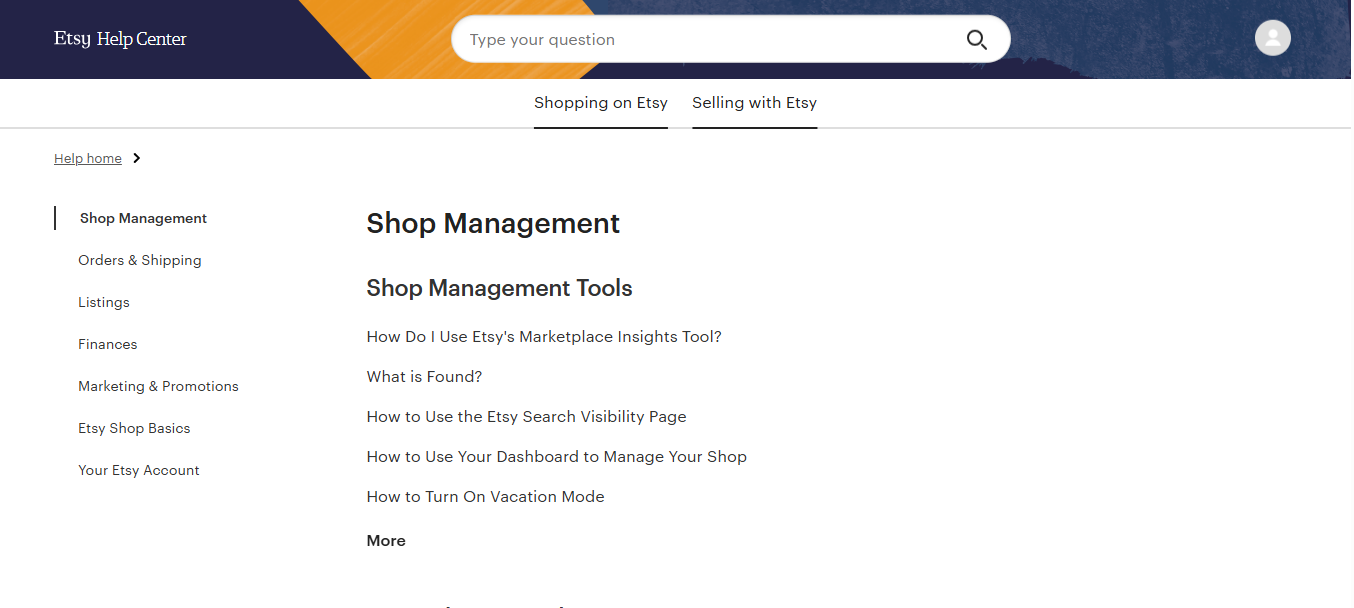
Task: Open the user profile avatar
Action: pos(1272,38)
